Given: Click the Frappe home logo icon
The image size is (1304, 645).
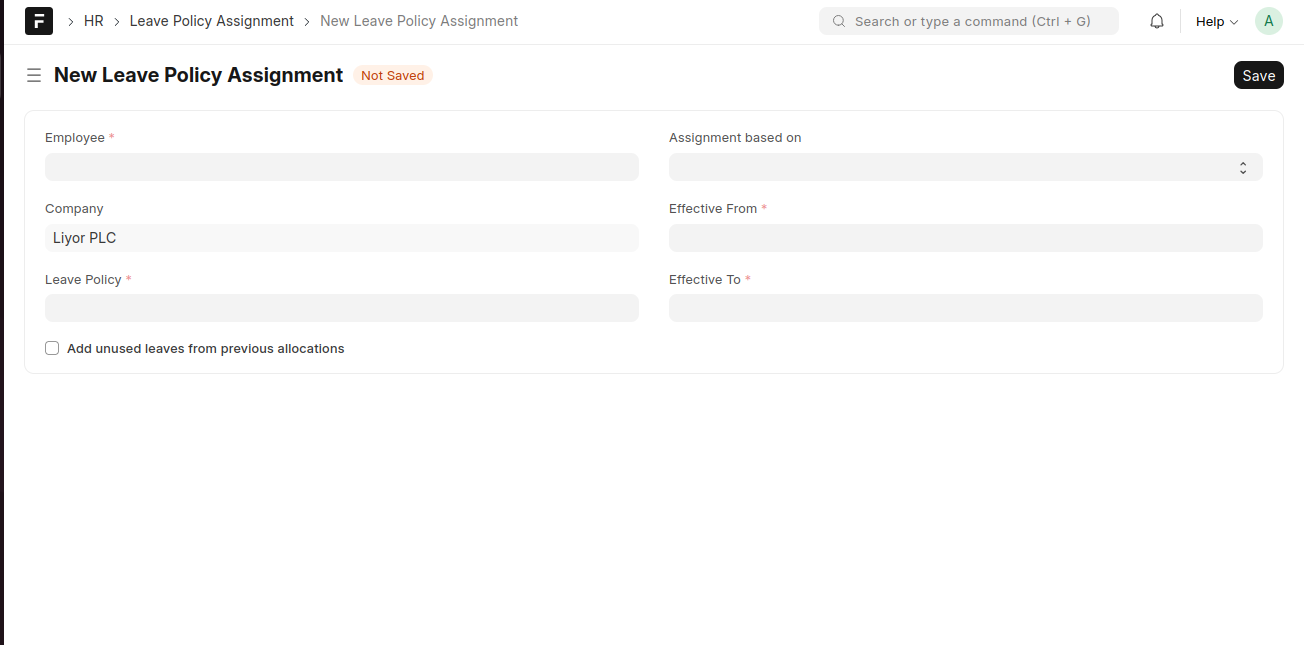Looking at the screenshot, I should 38,21.
